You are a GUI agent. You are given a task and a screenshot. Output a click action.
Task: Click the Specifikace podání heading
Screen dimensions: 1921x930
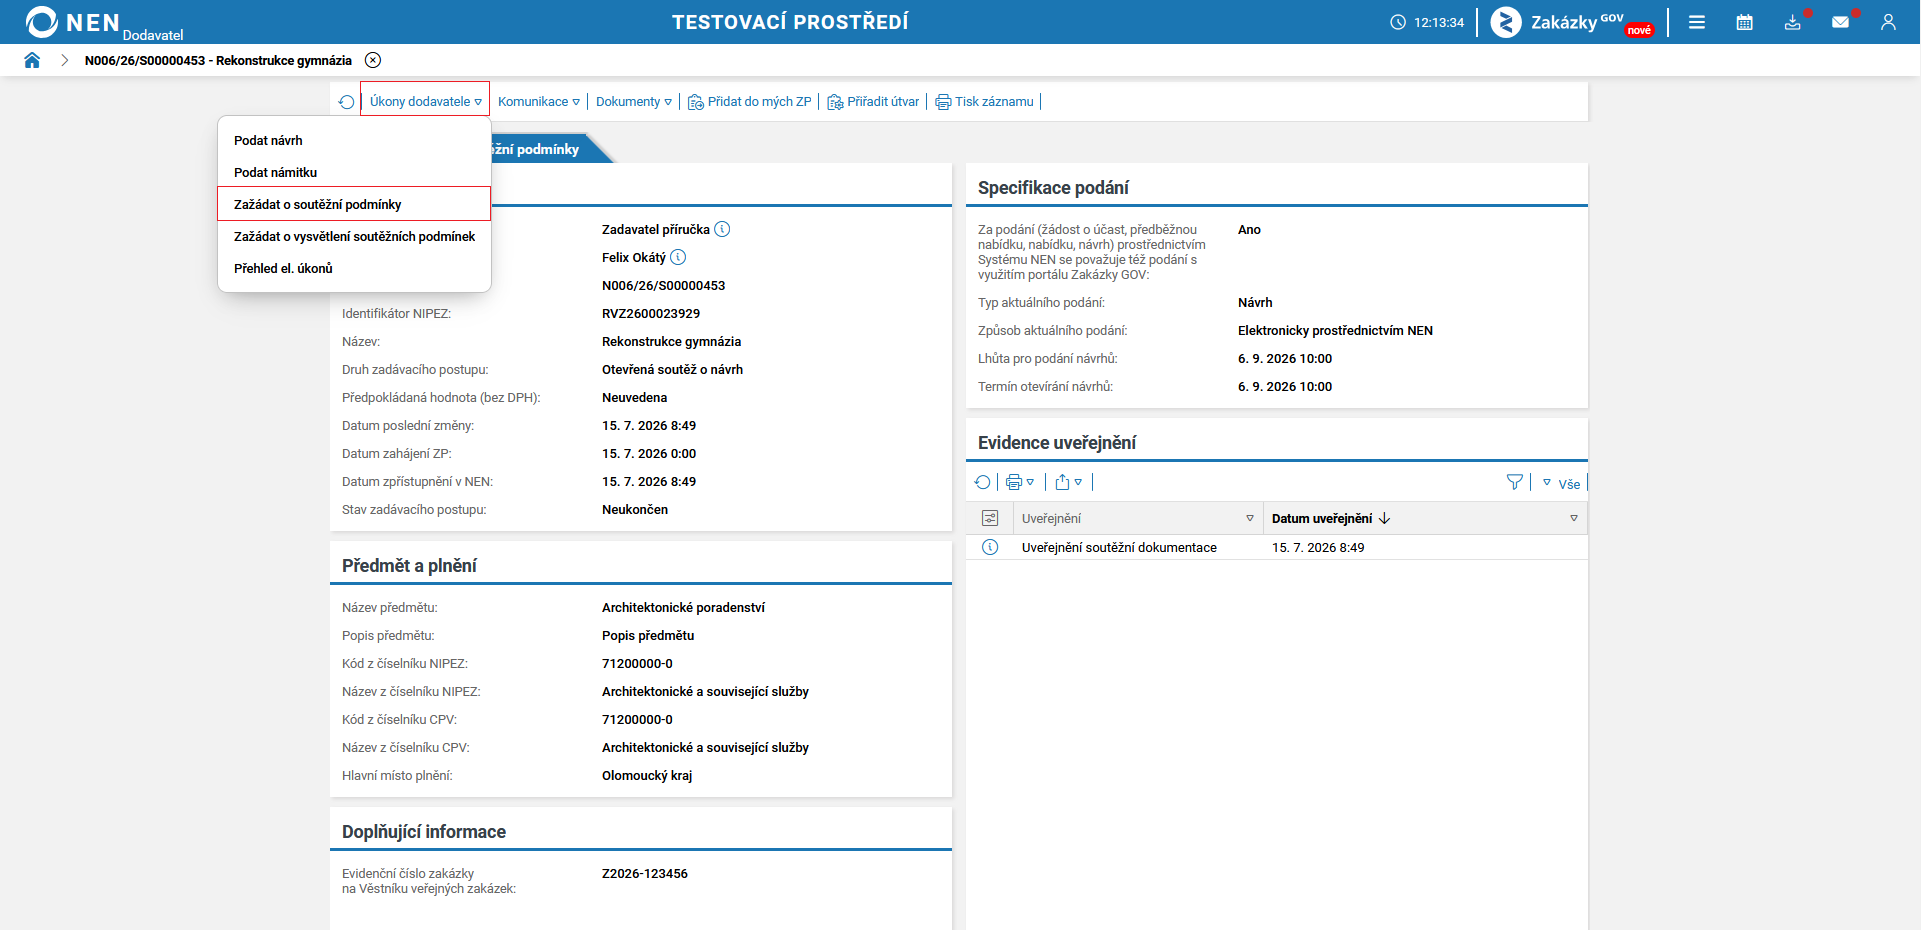coord(1053,187)
